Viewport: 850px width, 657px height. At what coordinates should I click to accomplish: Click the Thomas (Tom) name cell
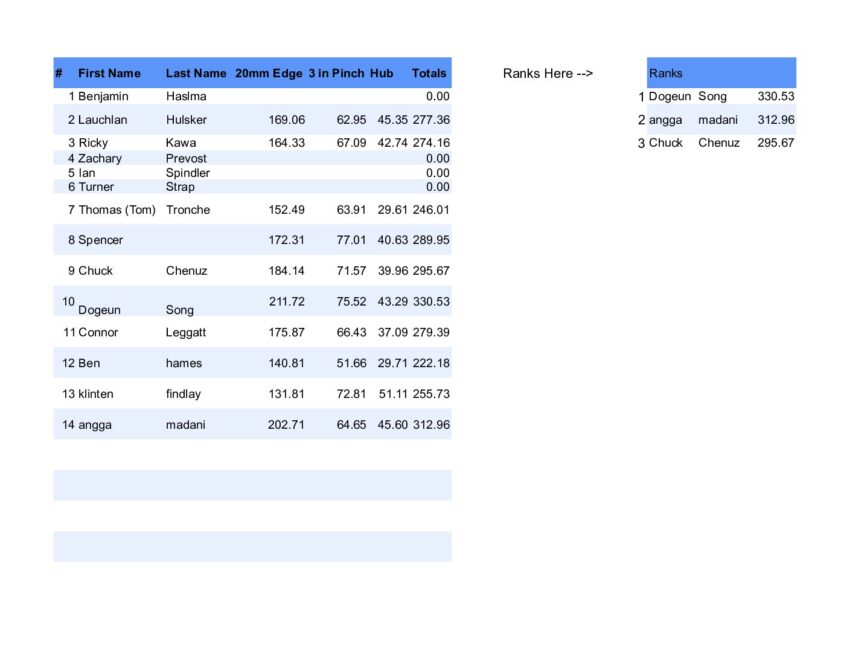[x=117, y=210]
